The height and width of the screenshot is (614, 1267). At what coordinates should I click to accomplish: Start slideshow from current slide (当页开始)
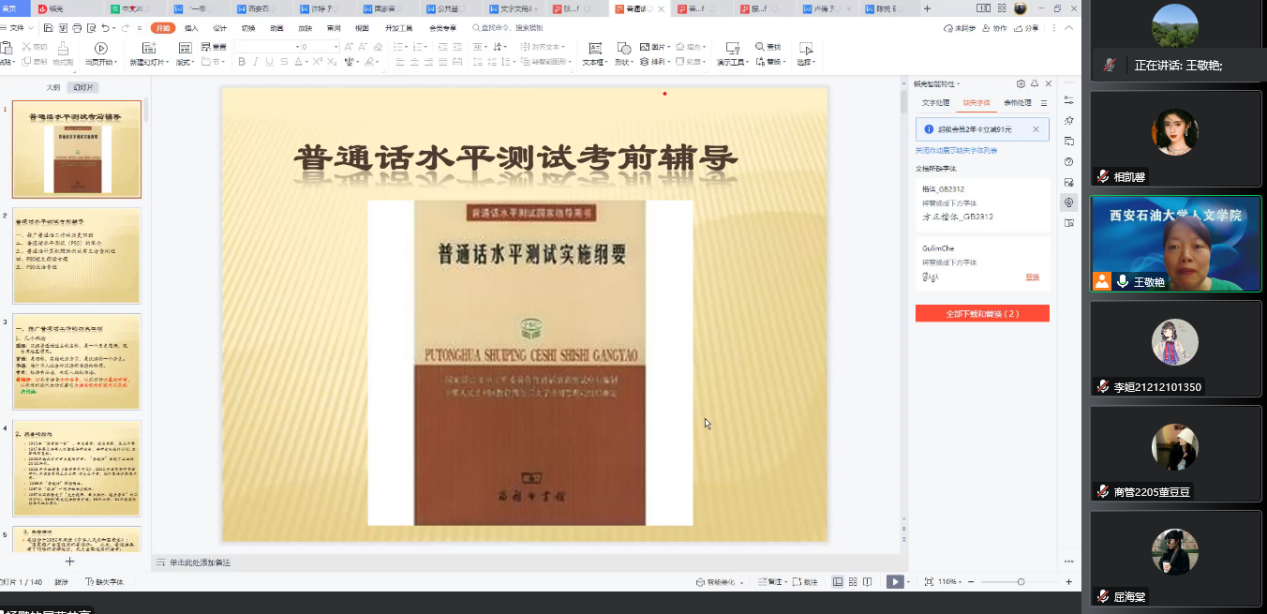click(x=100, y=50)
